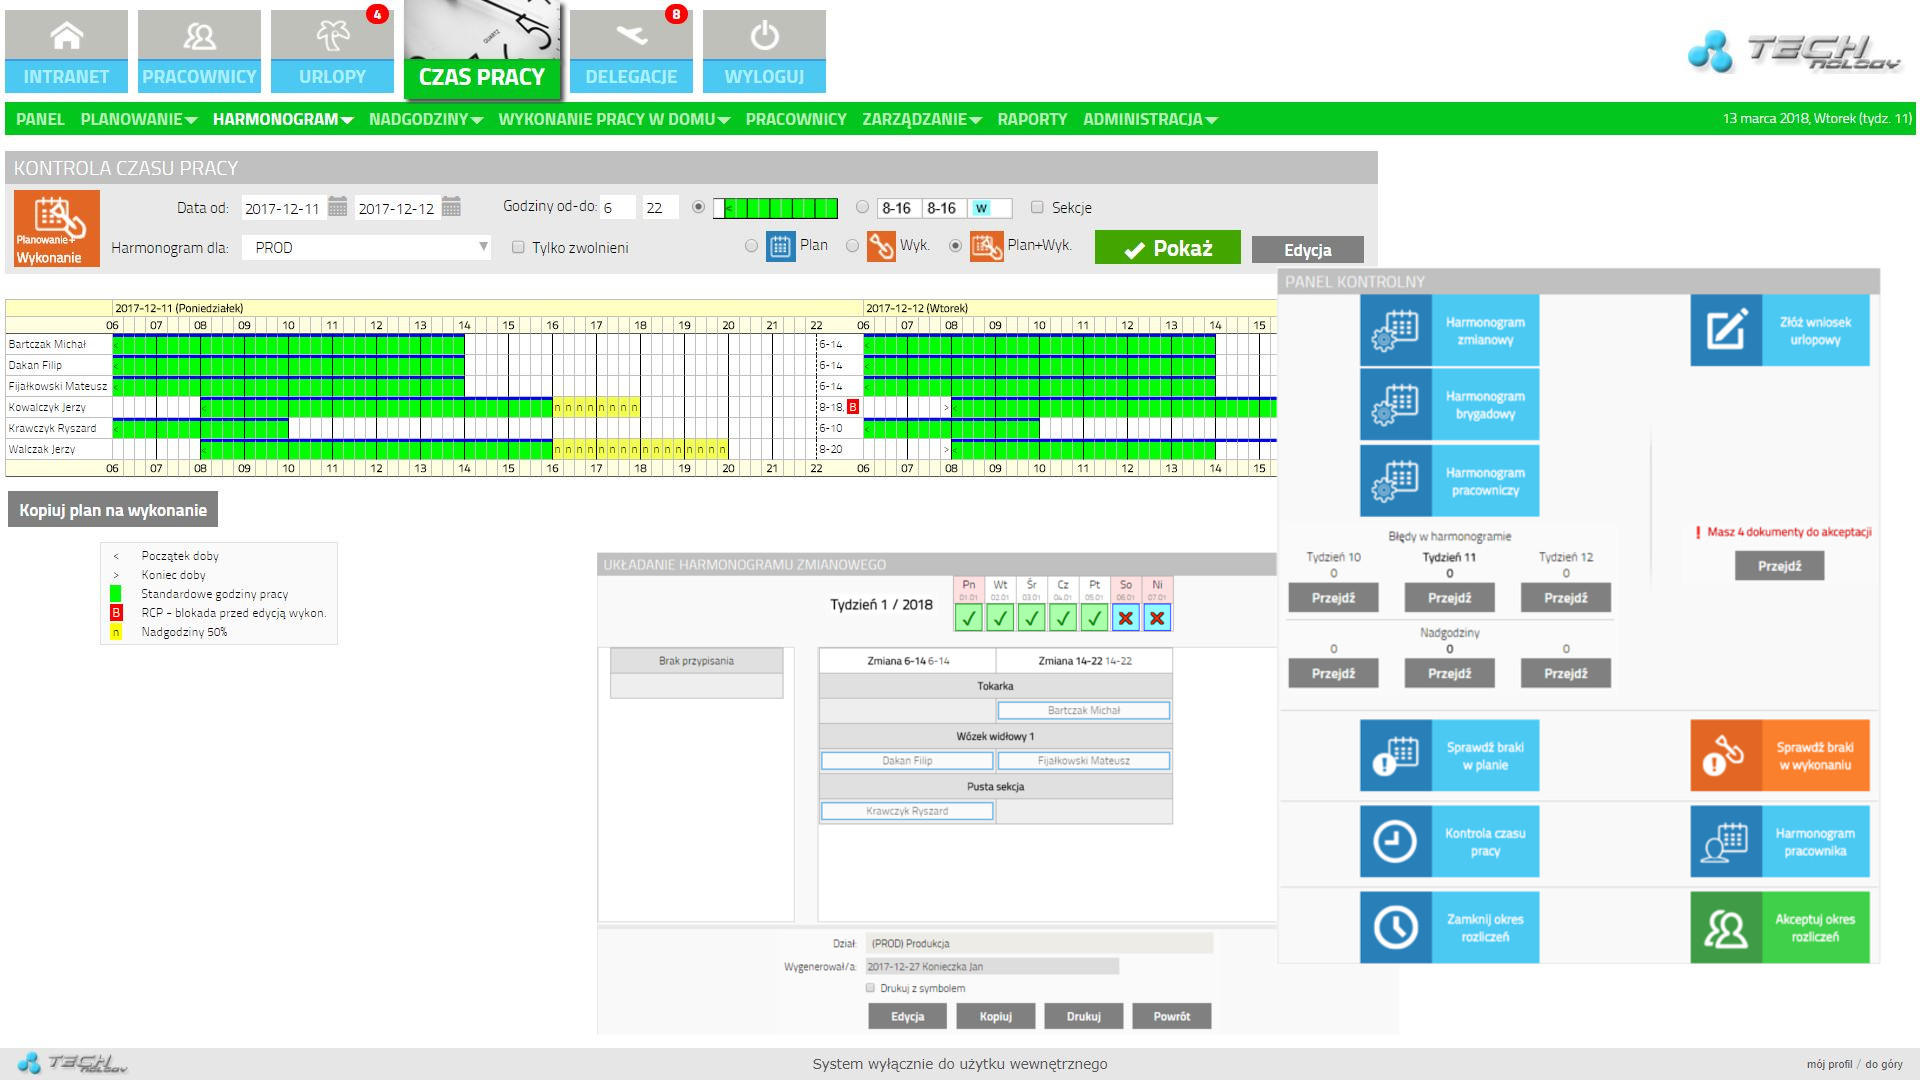The height and width of the screenshot is (1080, 1920).
Task: Open Kontrola czasu pracy clock tile
Action: 1449,842
